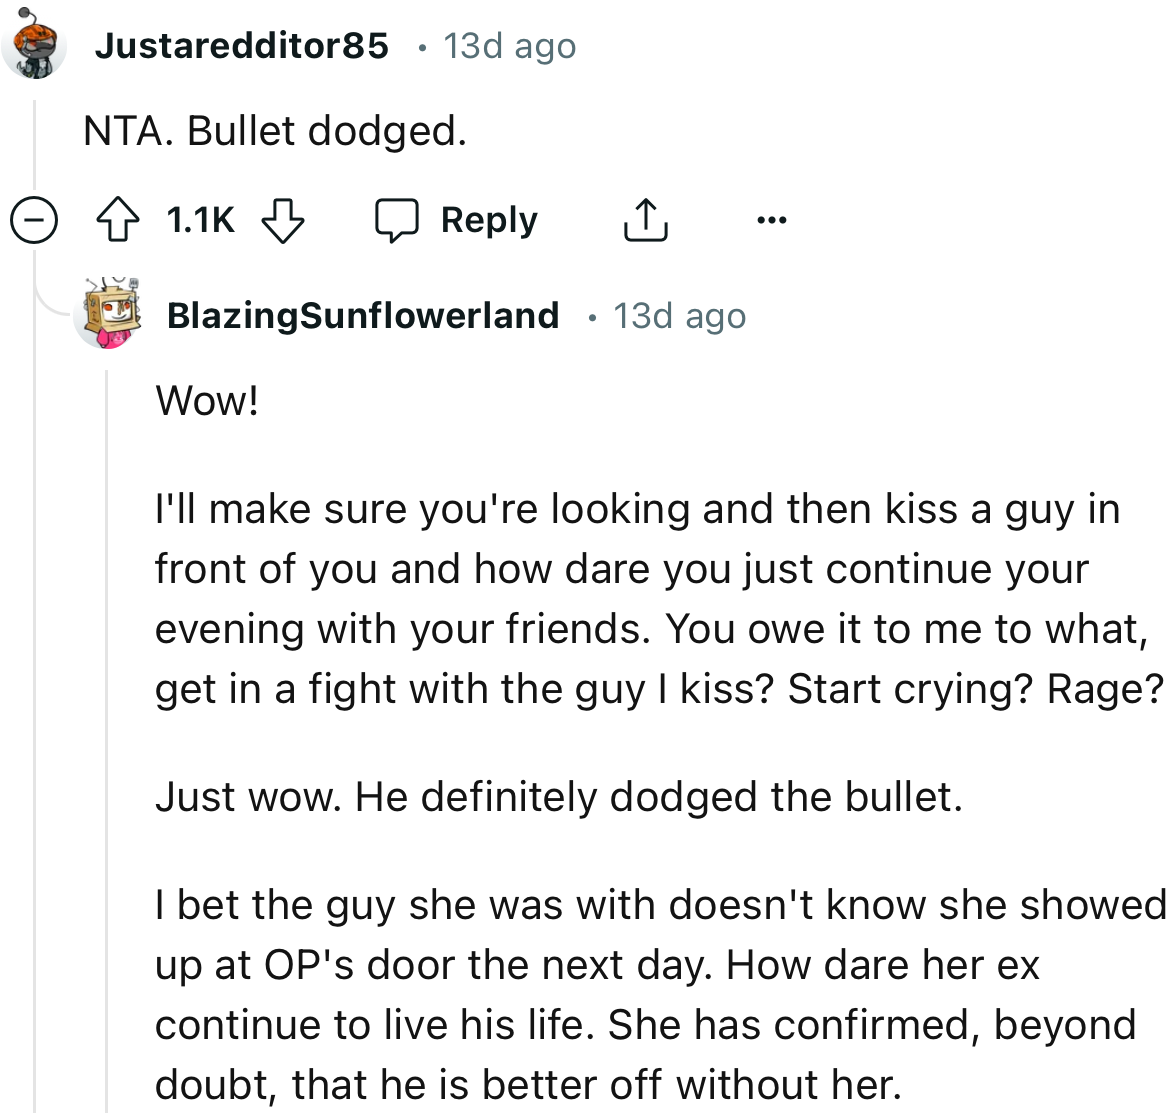The image size is (1173, 1113).
Task: Expand more comment actions via the three dots
Action: point(771,221)
